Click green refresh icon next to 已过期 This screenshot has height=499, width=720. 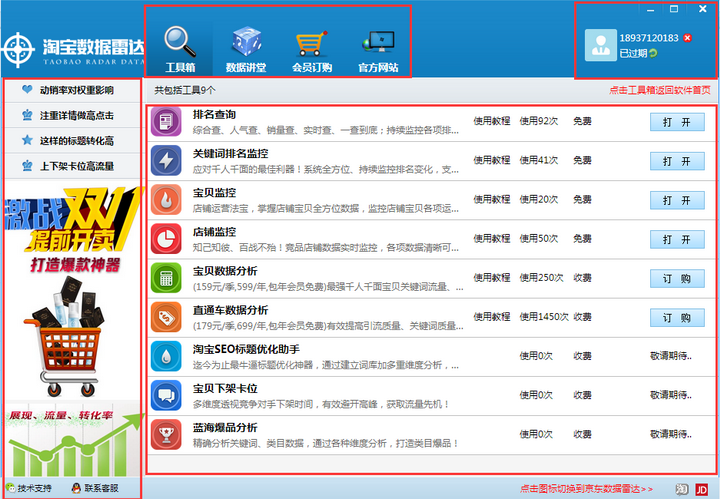click(654, 53)
